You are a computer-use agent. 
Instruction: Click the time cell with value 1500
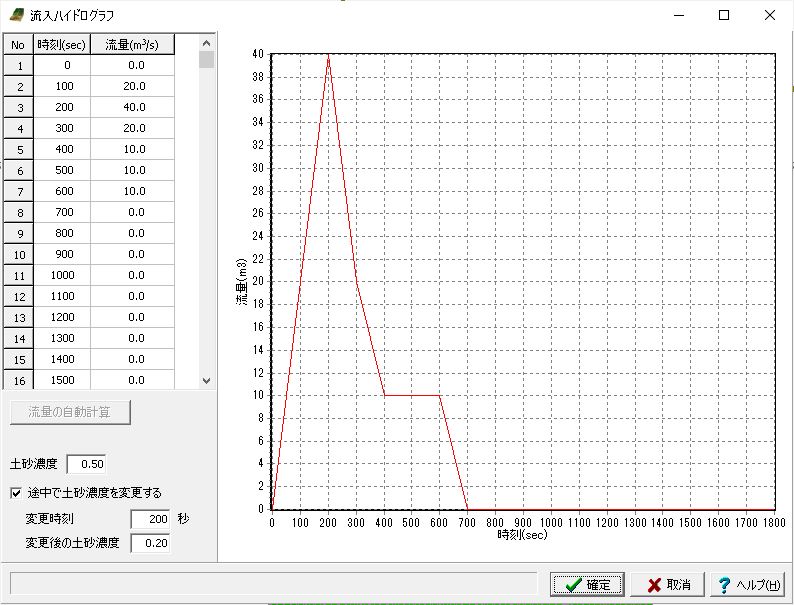click(62, 380)
